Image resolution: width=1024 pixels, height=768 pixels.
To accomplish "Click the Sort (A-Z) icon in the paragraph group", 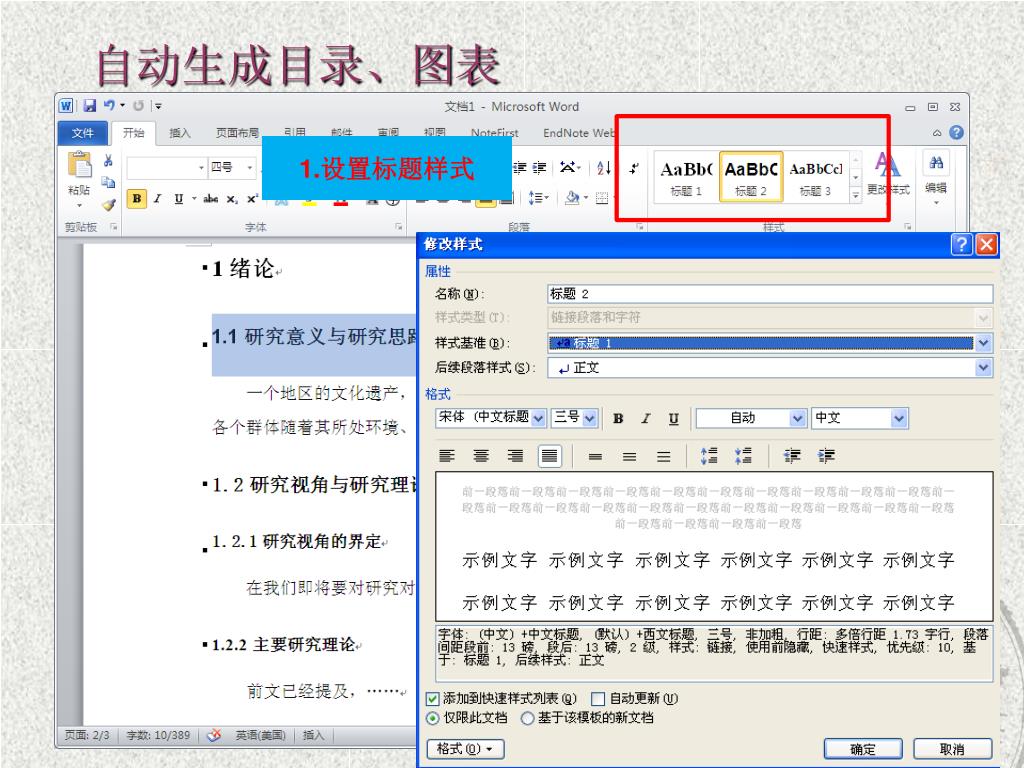I will [604, 168].
